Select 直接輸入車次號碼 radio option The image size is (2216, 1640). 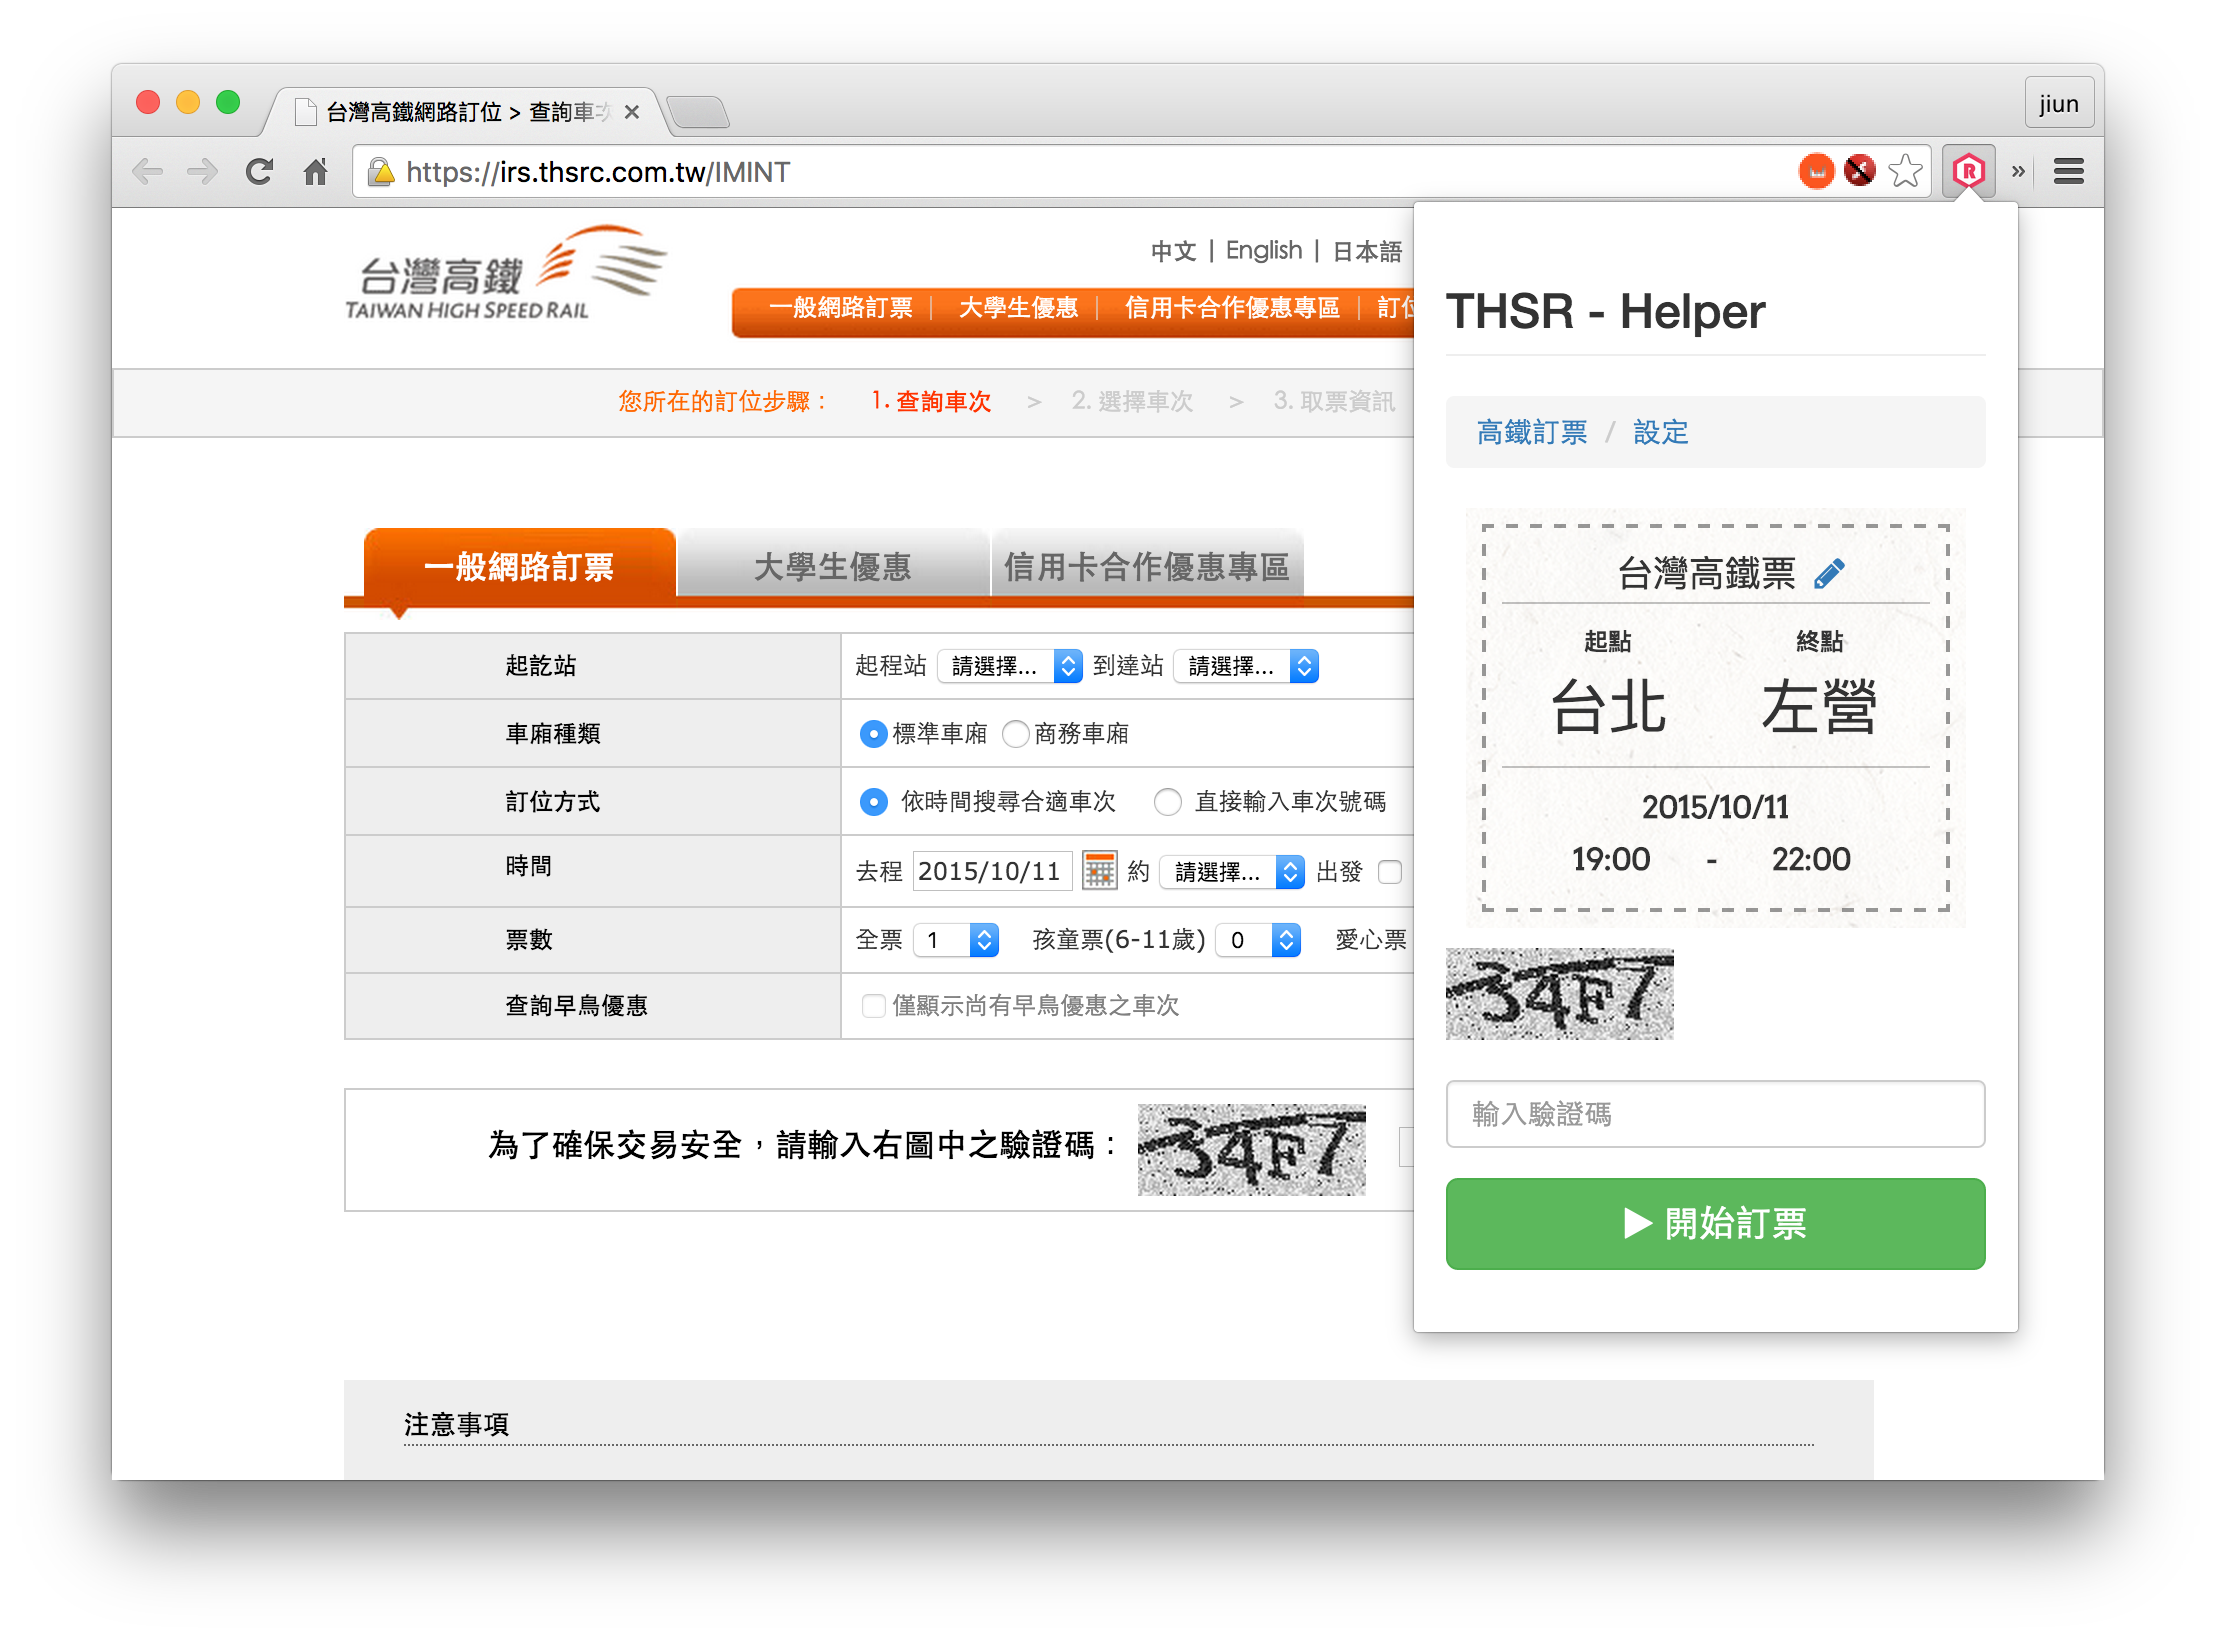tap(1167, 802)
